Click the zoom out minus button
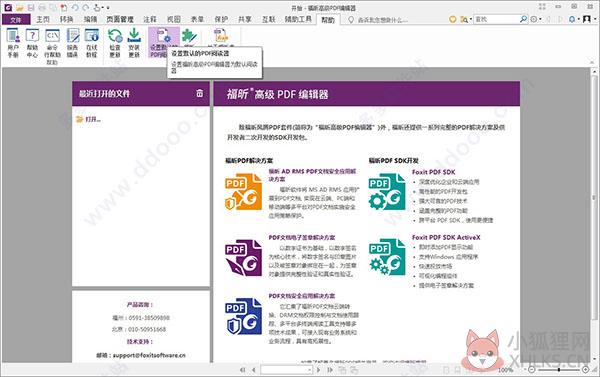The width and height of the screenshot is (600, 377). [x=532, y=370]
